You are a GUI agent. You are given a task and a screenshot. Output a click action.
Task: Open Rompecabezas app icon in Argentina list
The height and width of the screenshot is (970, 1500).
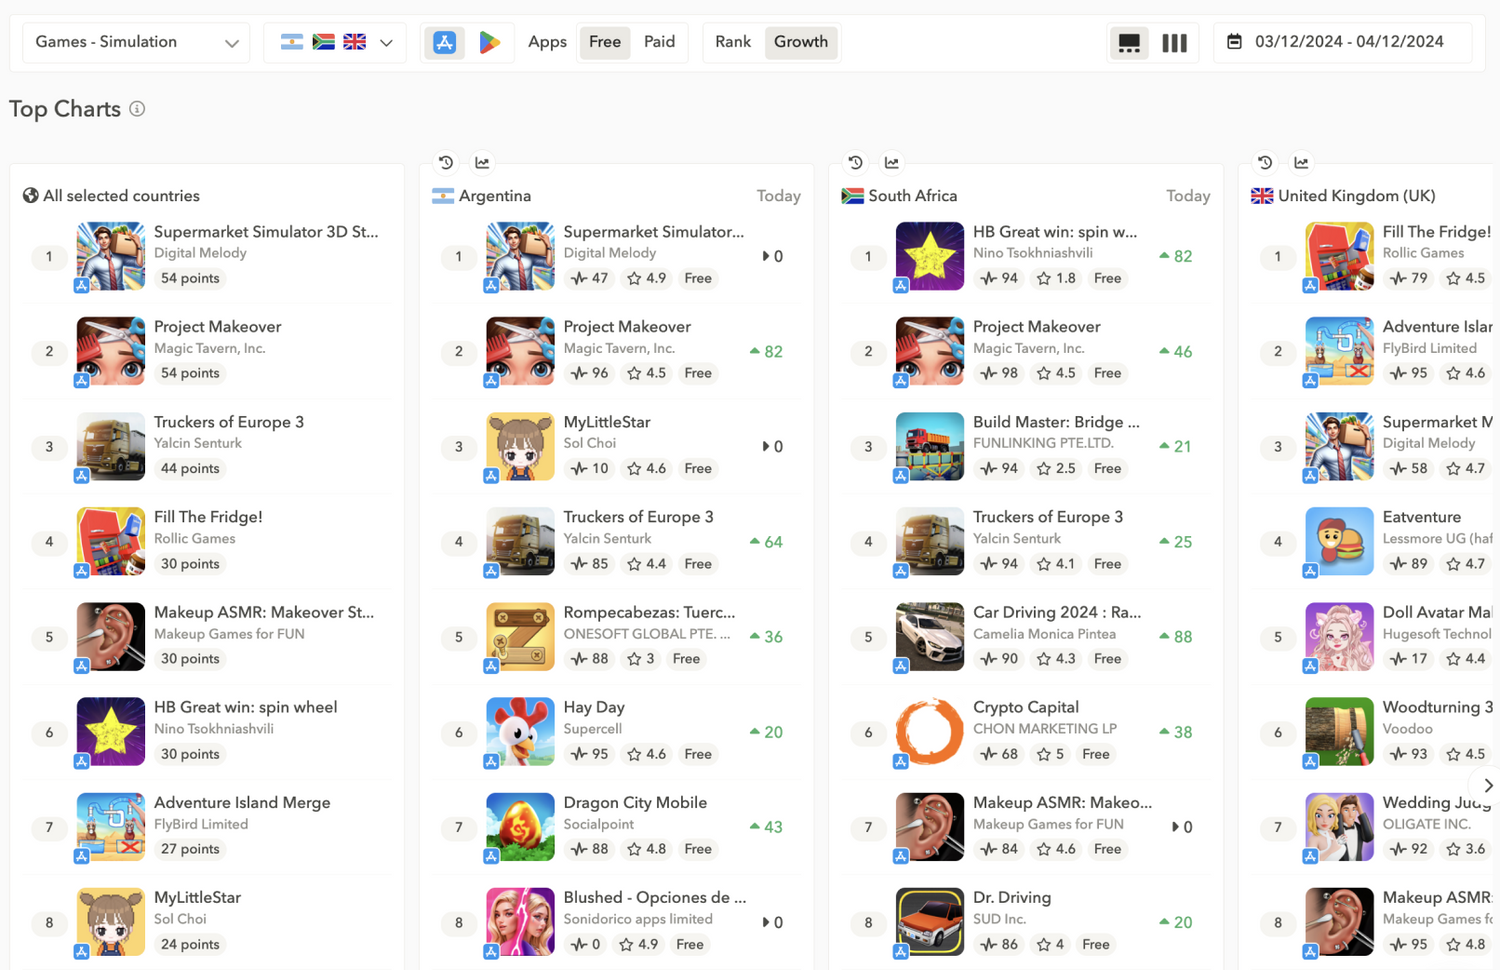tap(520, 636)
